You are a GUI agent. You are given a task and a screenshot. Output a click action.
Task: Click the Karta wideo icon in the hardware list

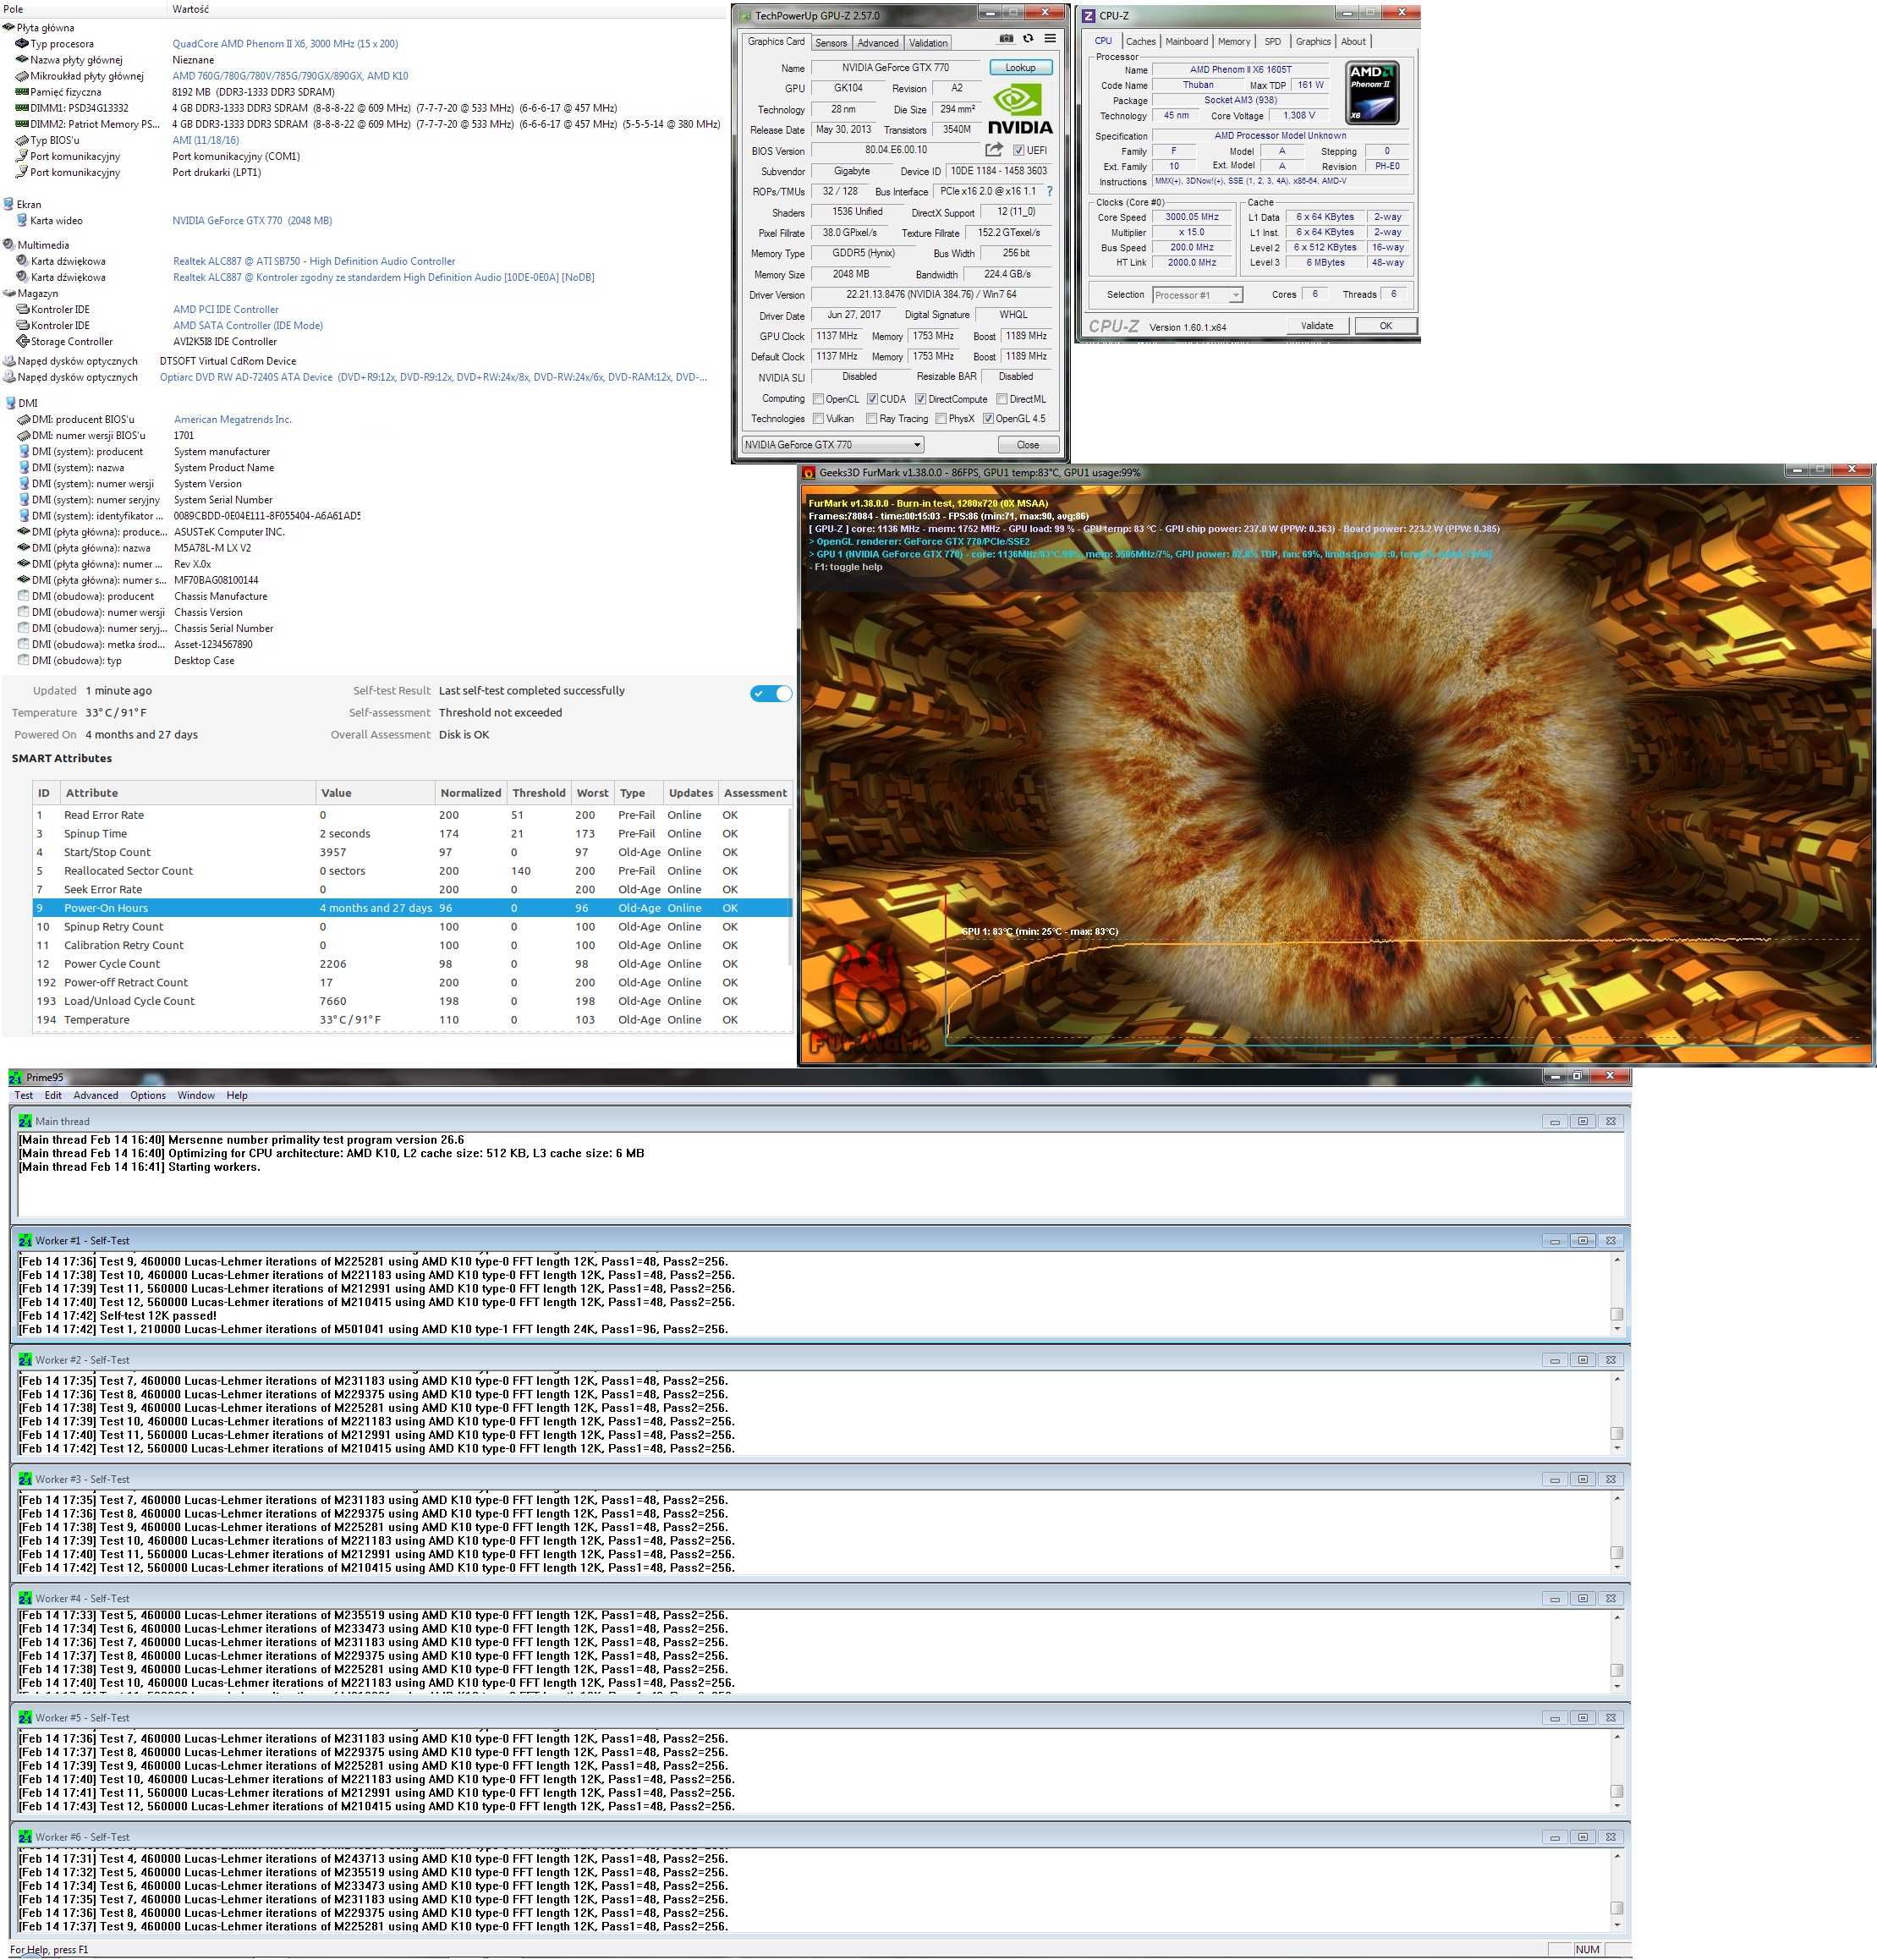pyautogui.click(x=22, y=221)
